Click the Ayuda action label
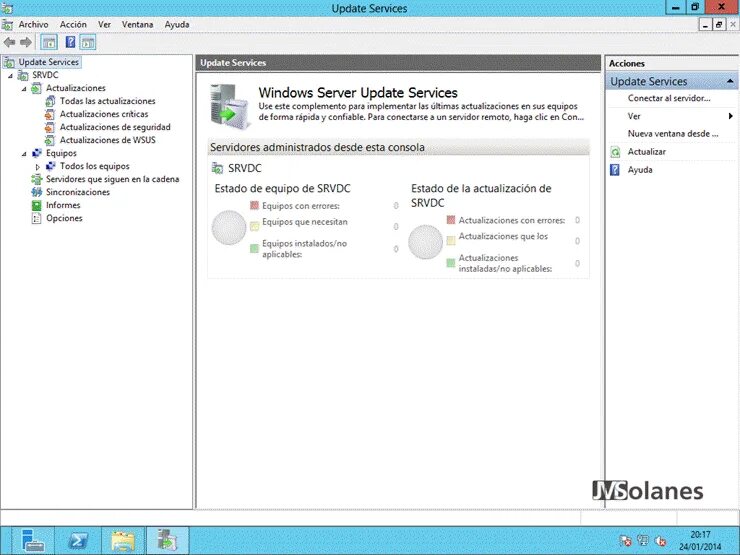Image resolution: width=740 pixels, height=555 pixels. (x=640, y=170)
